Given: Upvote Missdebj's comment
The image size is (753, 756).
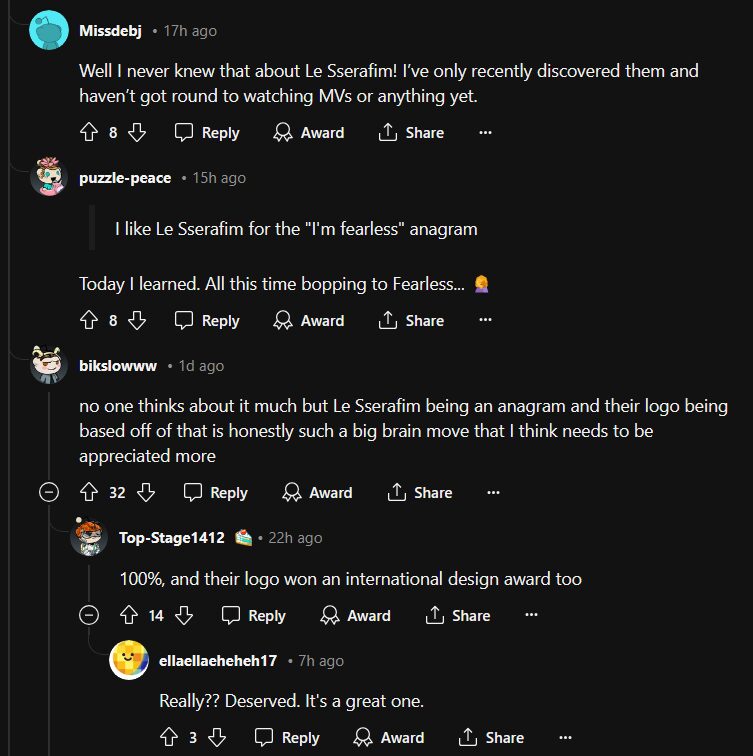Looking at the screenshot, I should (88, 132).
